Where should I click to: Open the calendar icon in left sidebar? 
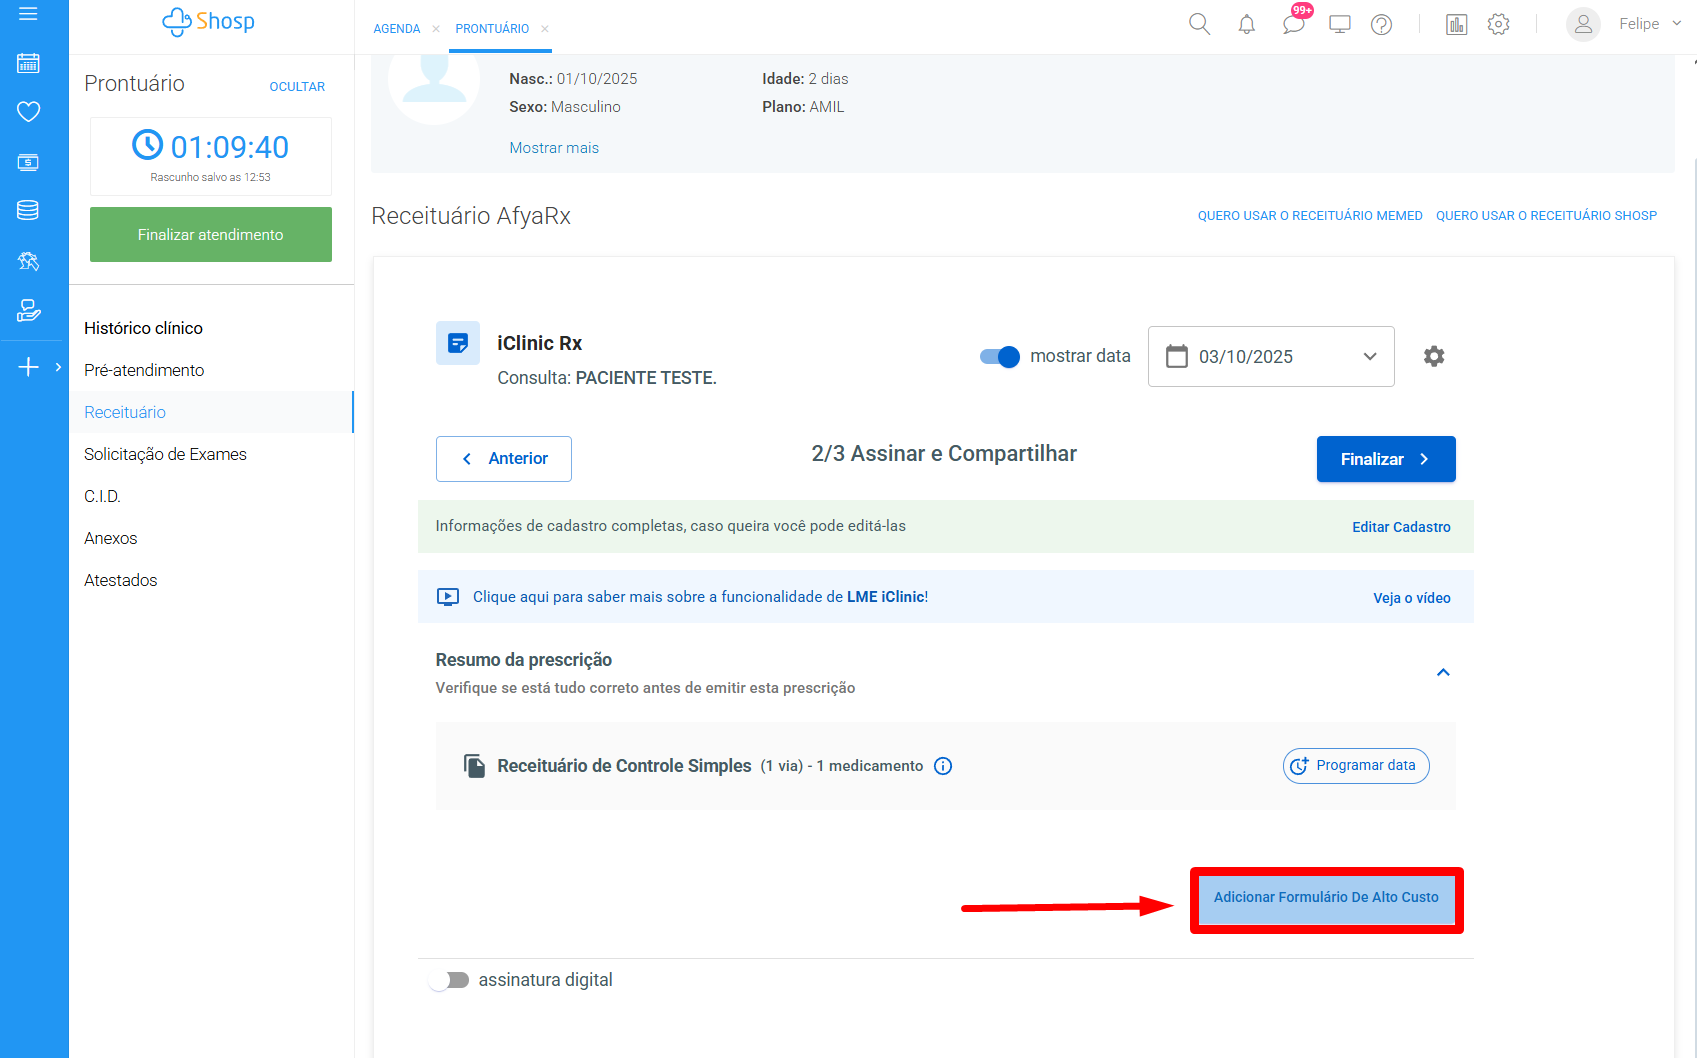(28, 63)
